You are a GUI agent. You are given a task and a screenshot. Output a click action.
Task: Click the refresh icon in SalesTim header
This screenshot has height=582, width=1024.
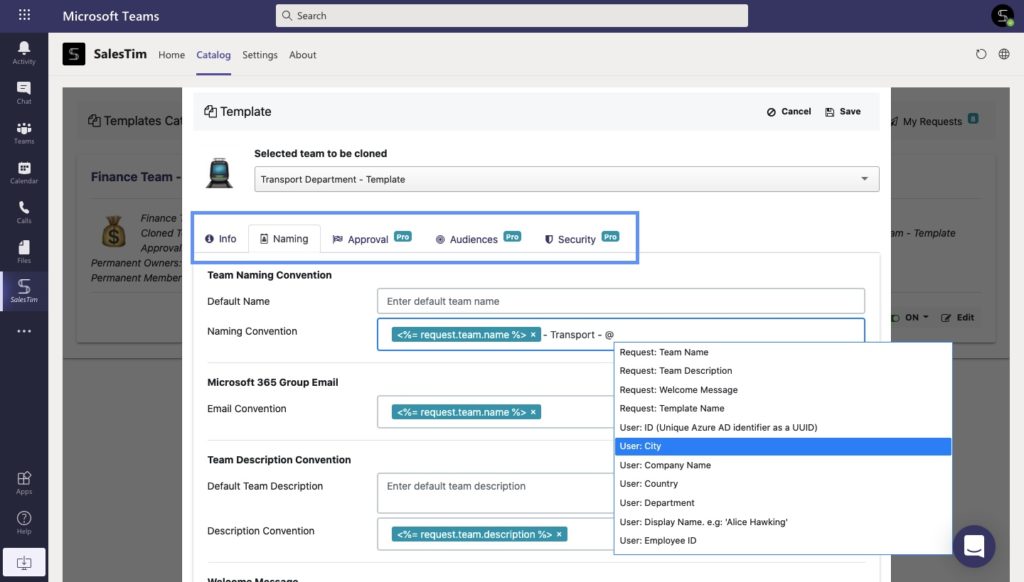(x=981, y=54)
